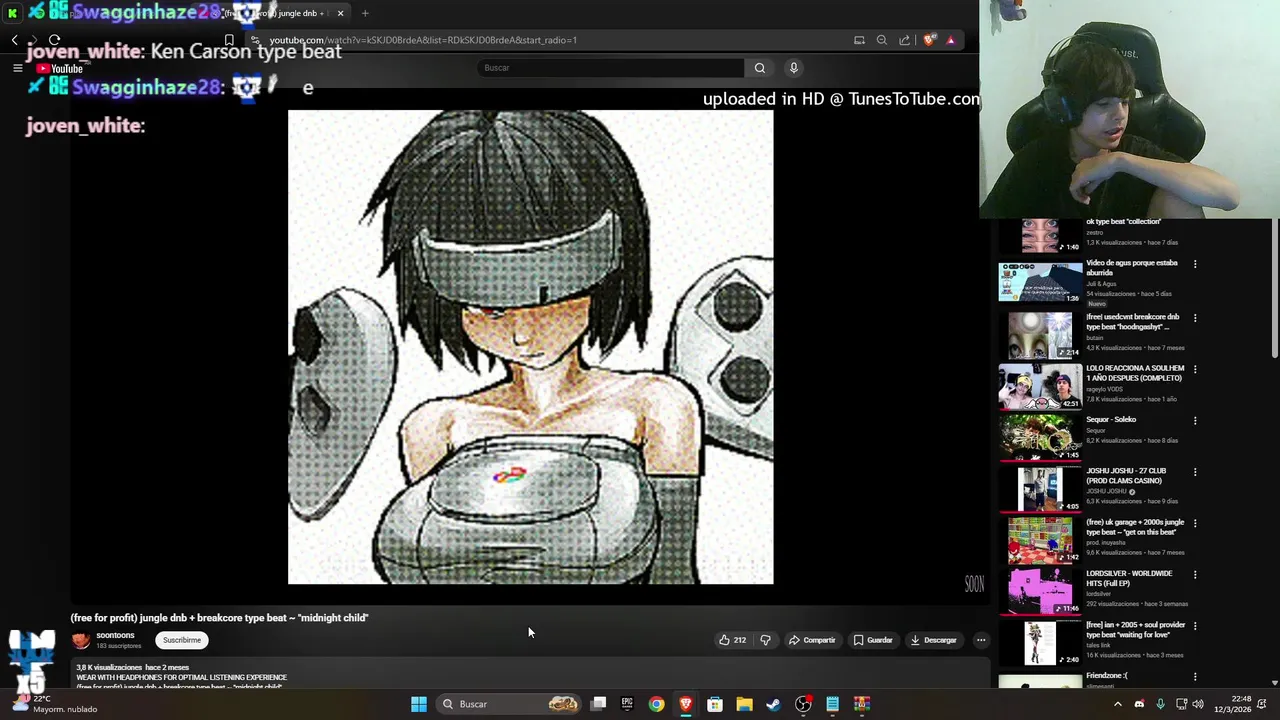Open soontoons channel avatar
The height and width of the screenshot is (720, 1280).
81,640
